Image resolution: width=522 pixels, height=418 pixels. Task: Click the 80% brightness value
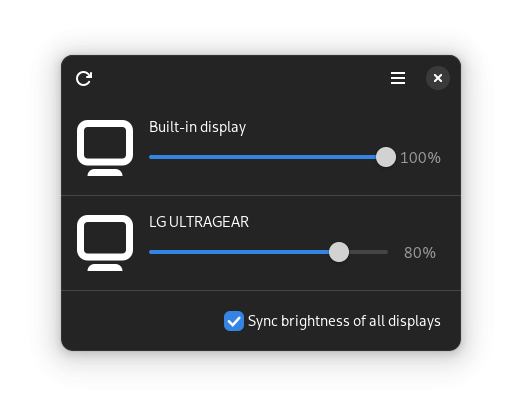coord(420,253)
